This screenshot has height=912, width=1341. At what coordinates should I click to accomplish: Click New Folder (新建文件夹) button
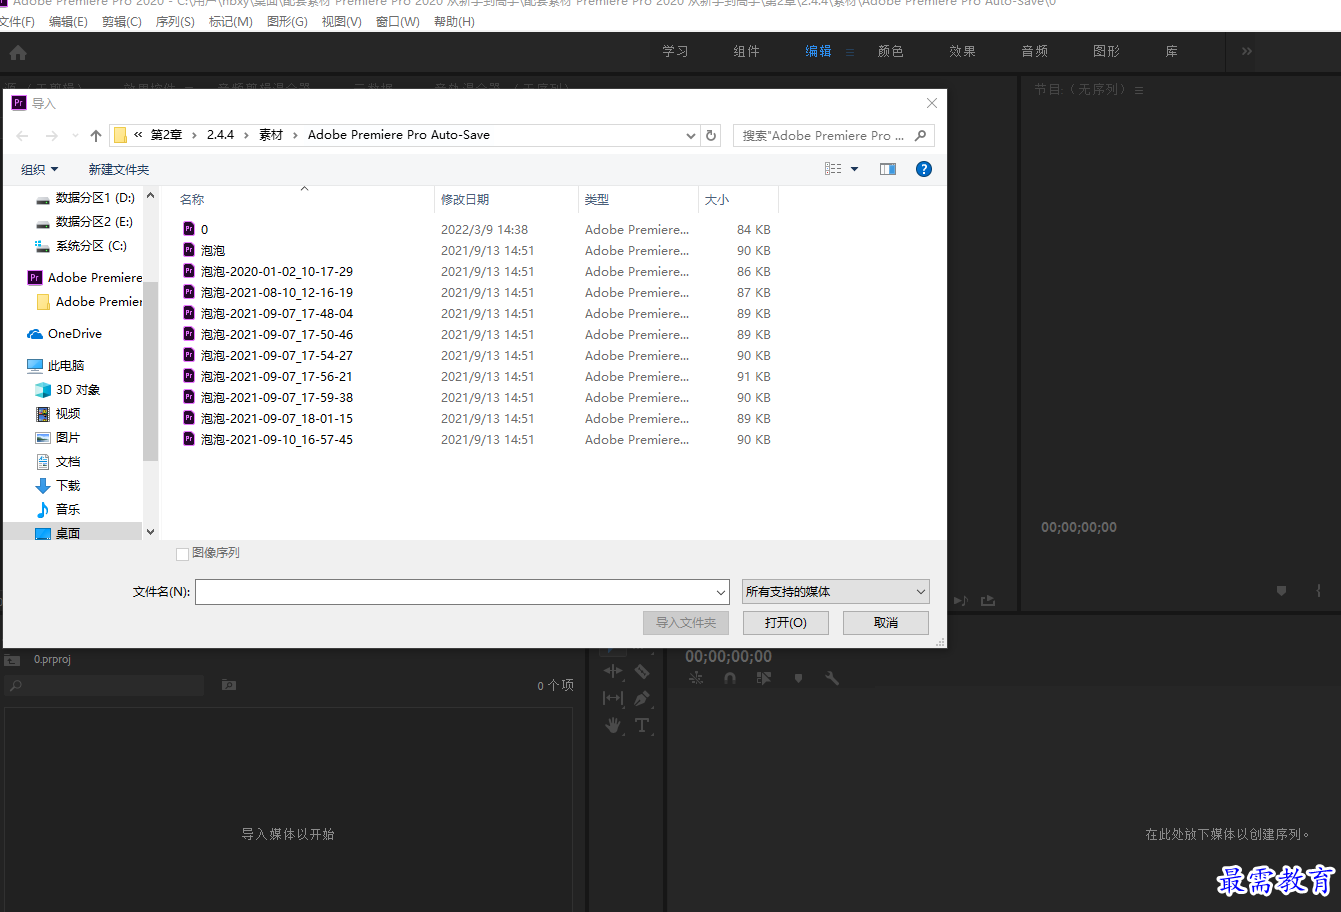[119, 169]
